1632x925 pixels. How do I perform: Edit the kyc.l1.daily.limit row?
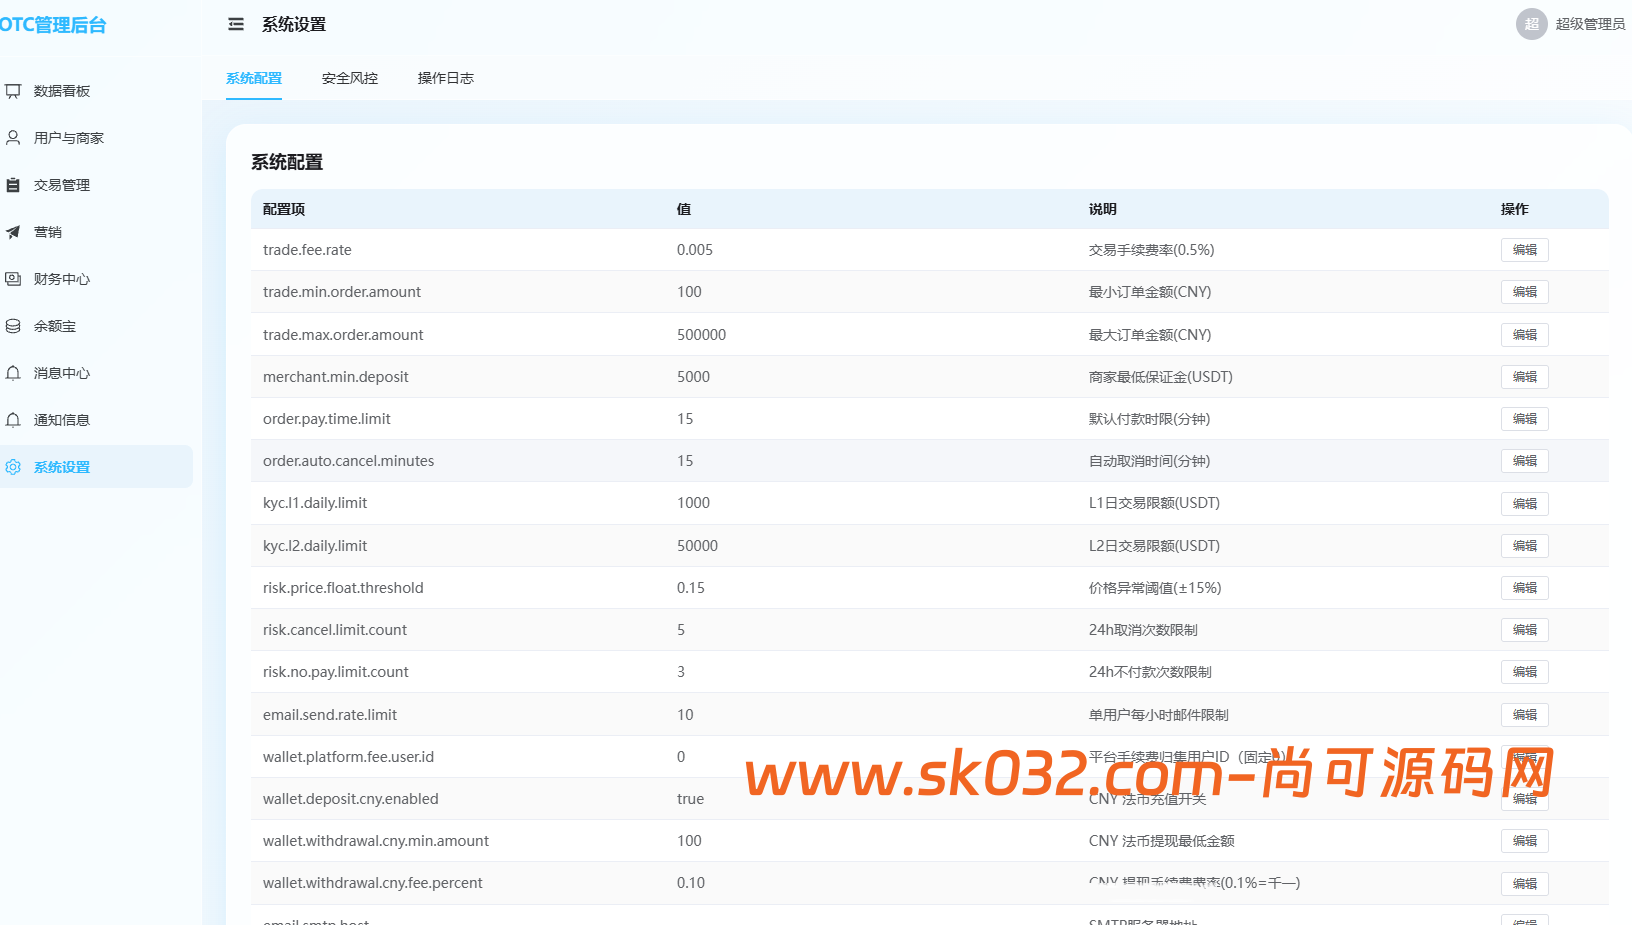pos(1524,503)
